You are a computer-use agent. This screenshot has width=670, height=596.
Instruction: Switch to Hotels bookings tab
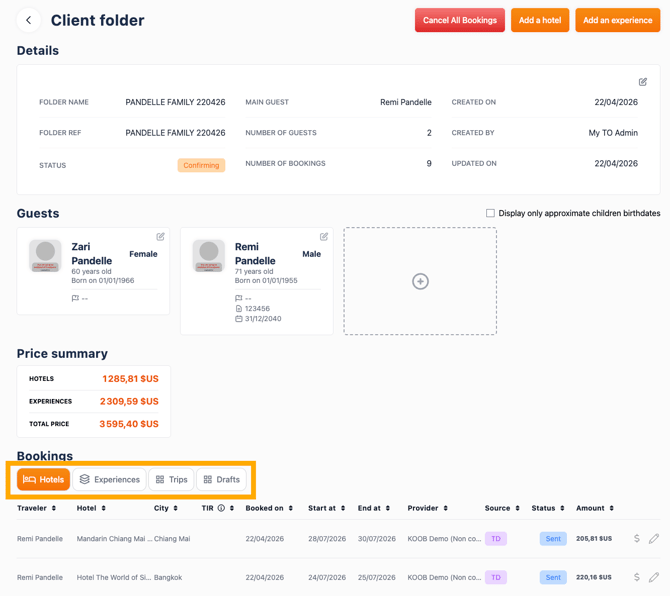click(44, 479)
